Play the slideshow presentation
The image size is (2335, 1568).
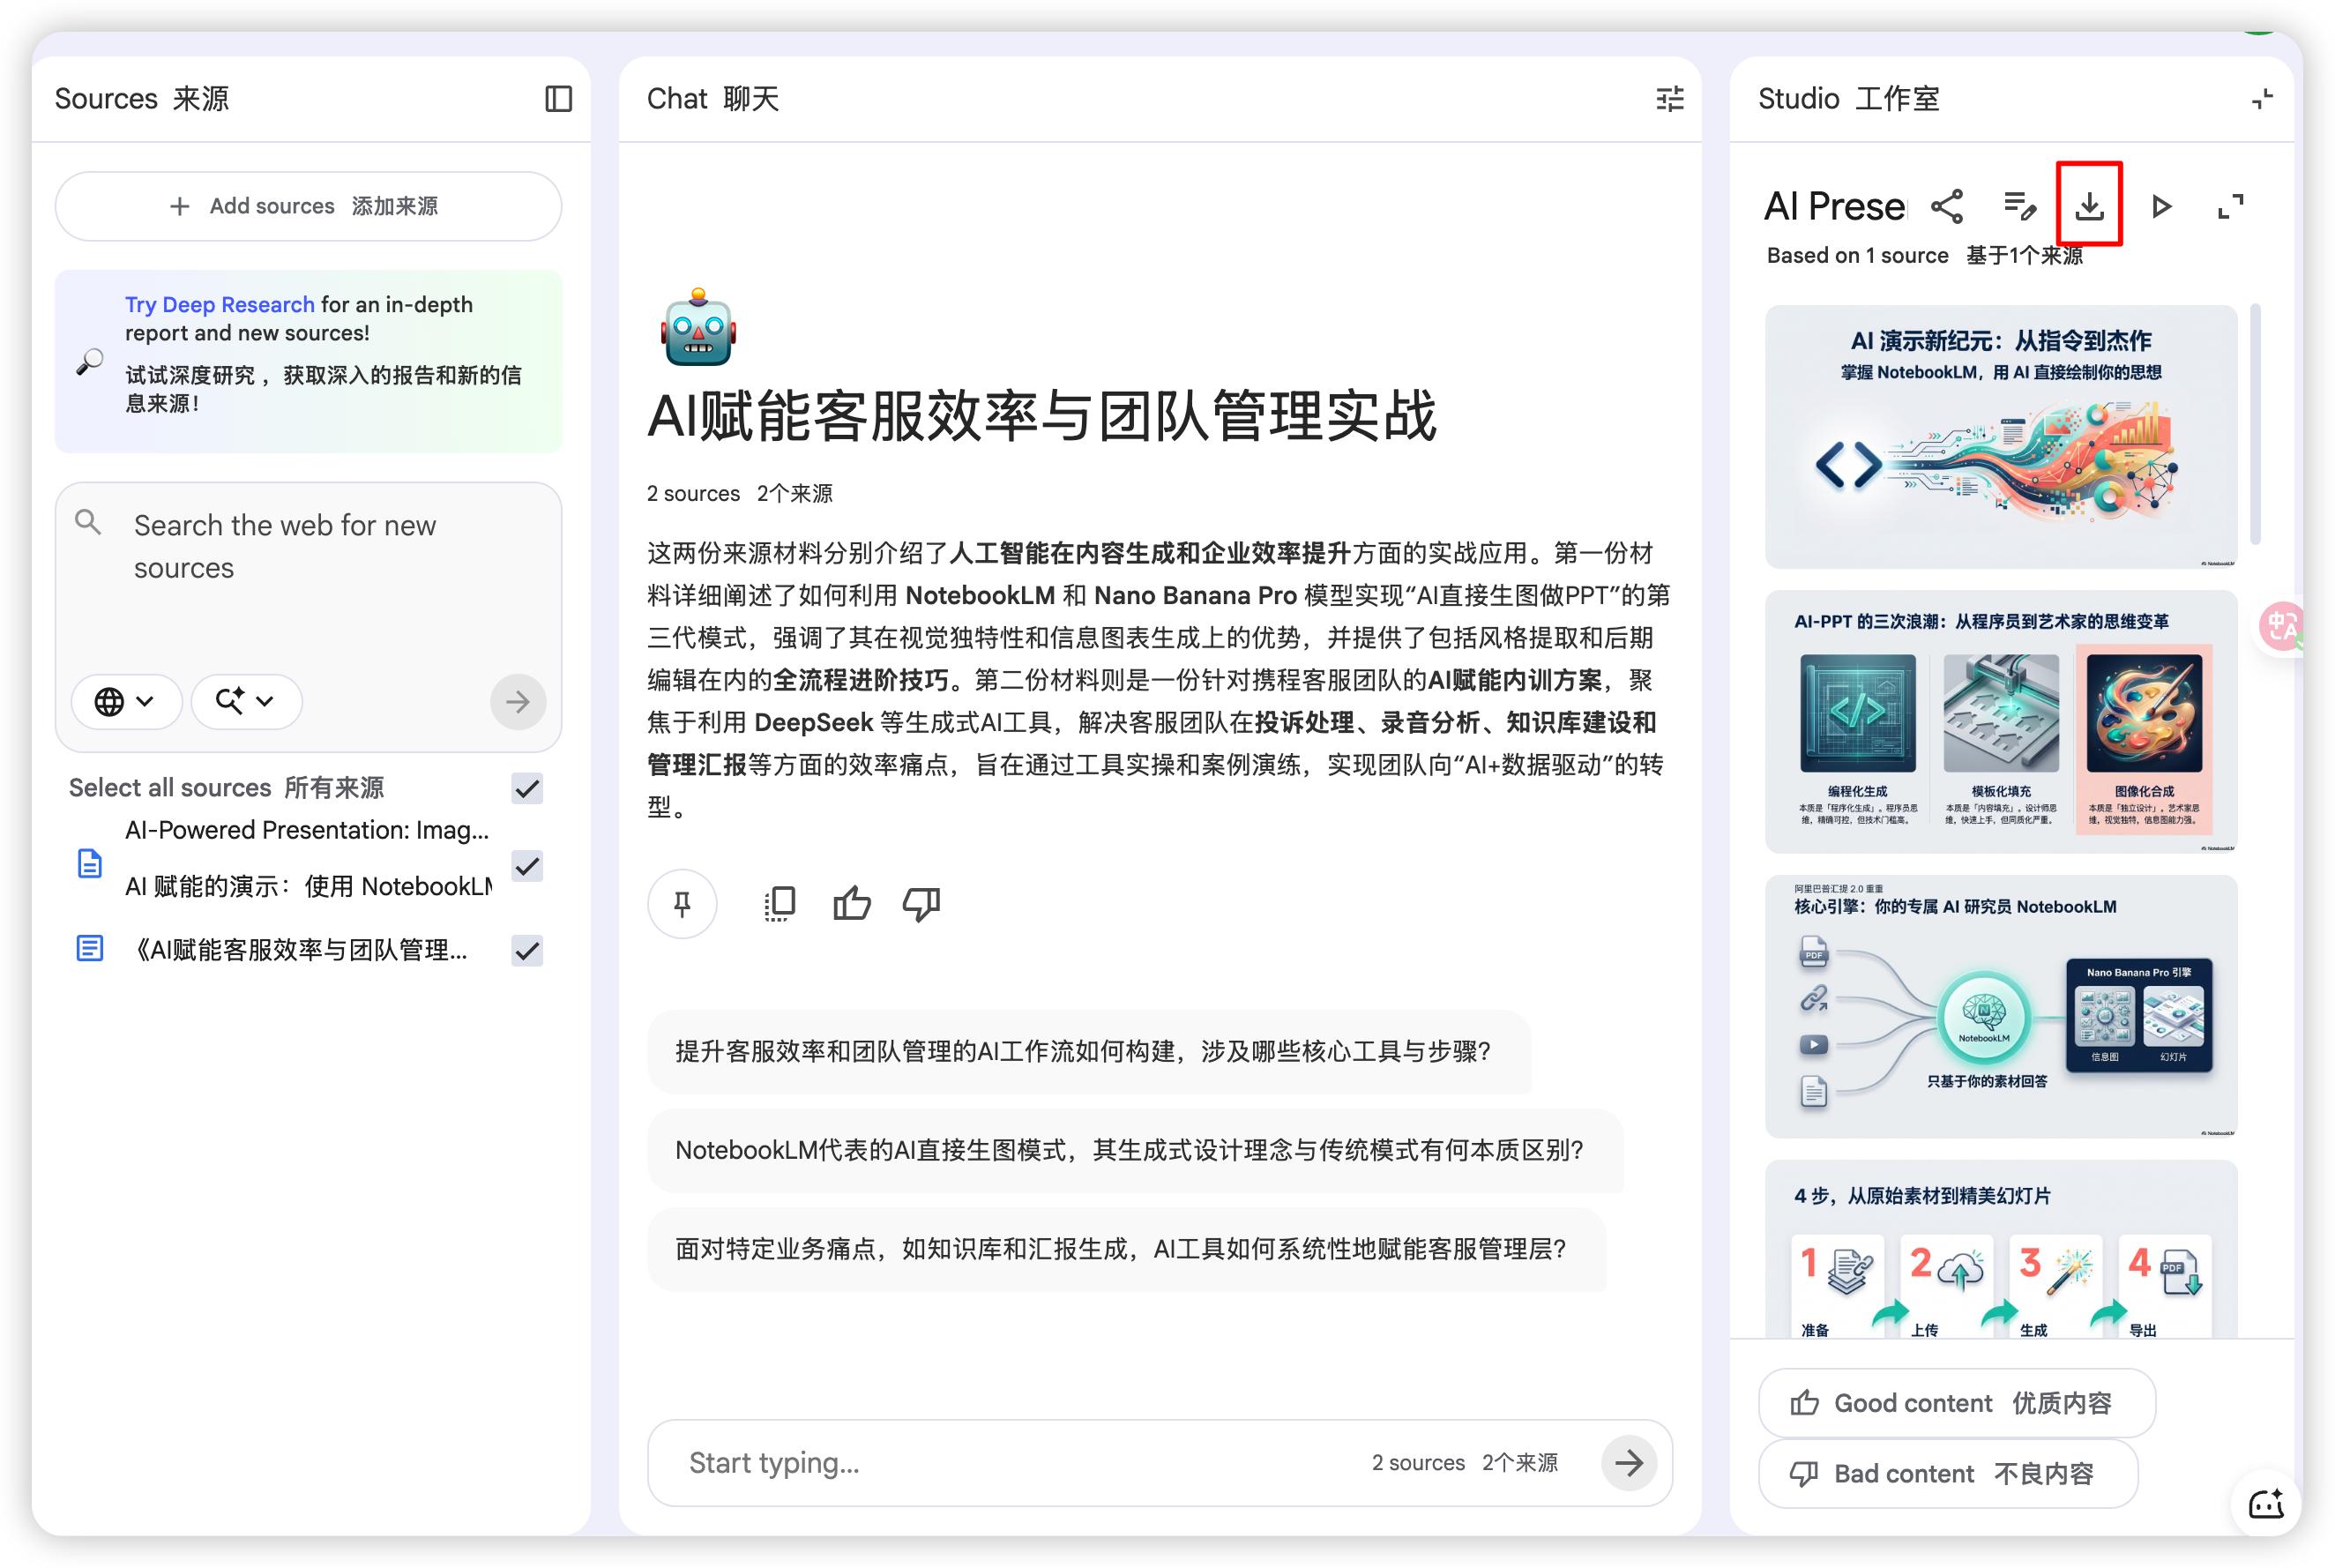point(2161,206)
